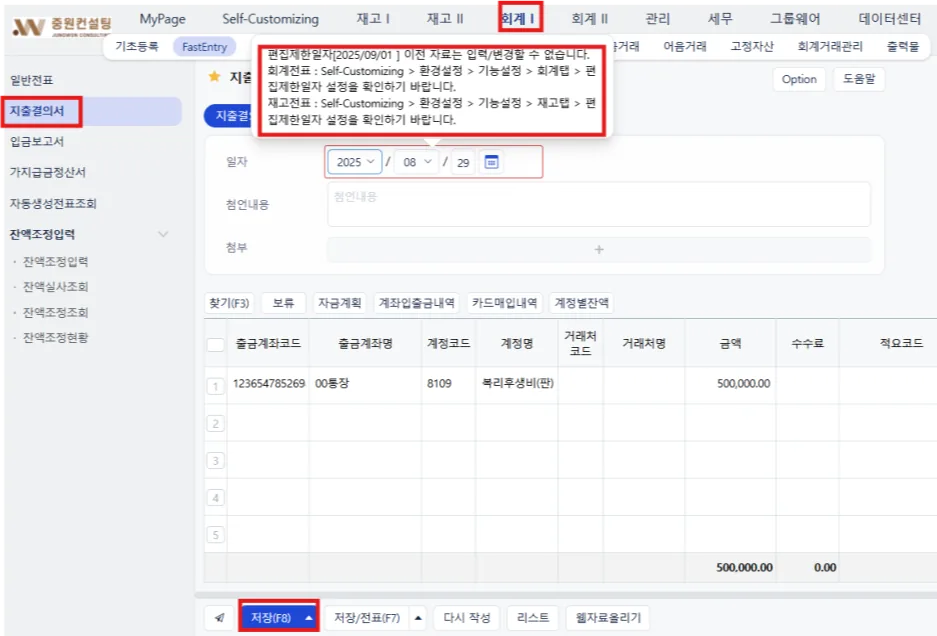This screenshot has height=636, width=937.
Task: Open 자동생성전표조회 in the sidebar
Action: [53, 203]
